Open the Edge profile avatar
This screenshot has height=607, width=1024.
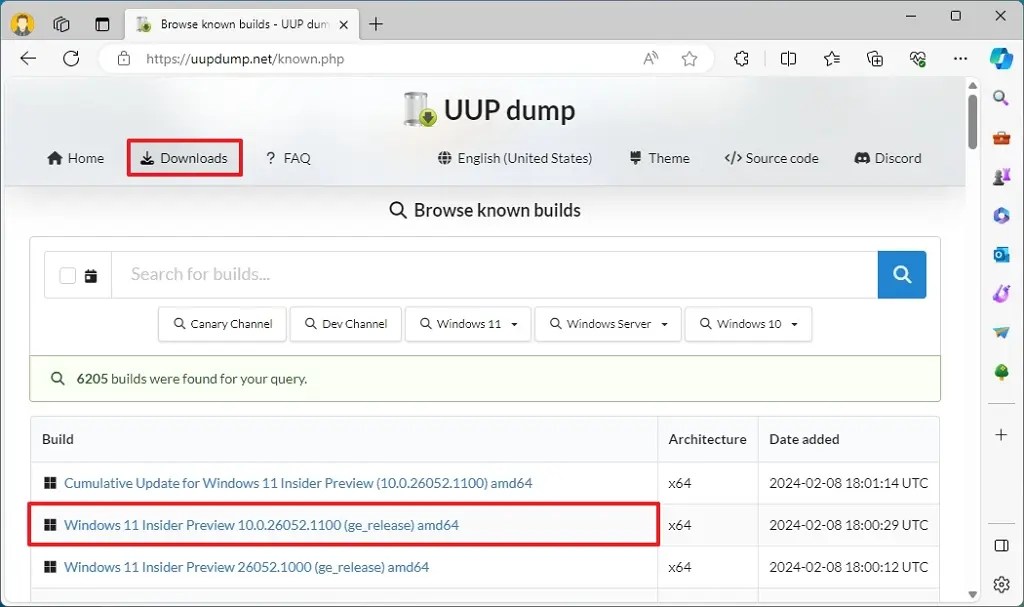click(x=22, y=24)
